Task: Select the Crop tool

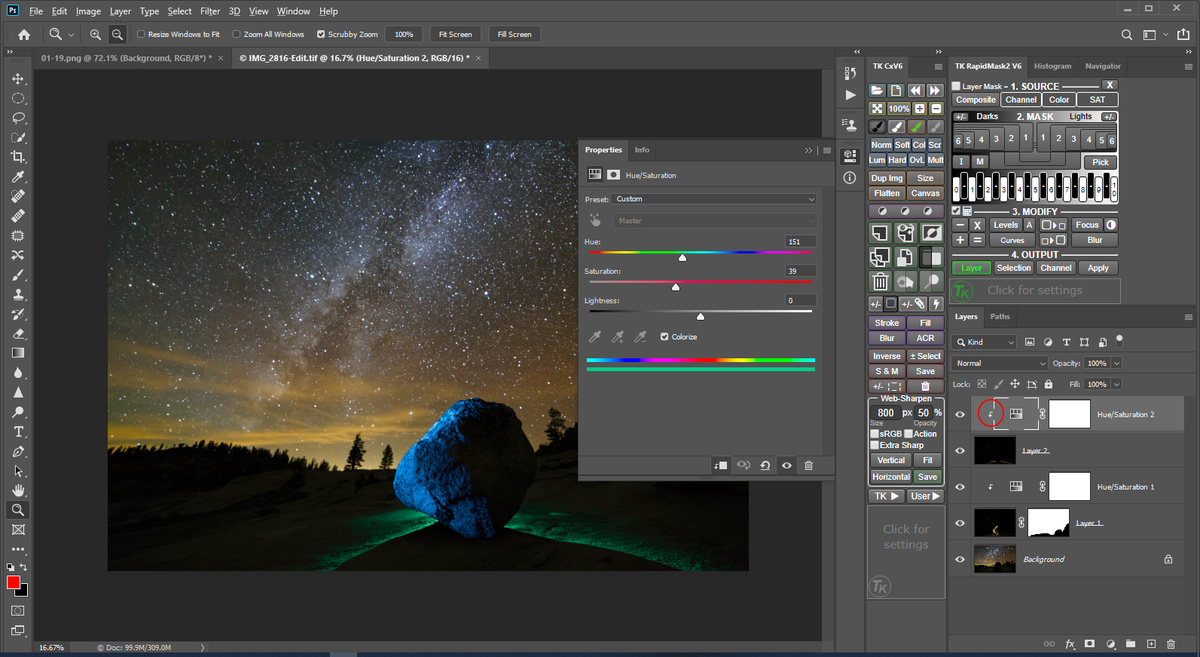Action: 18,157
